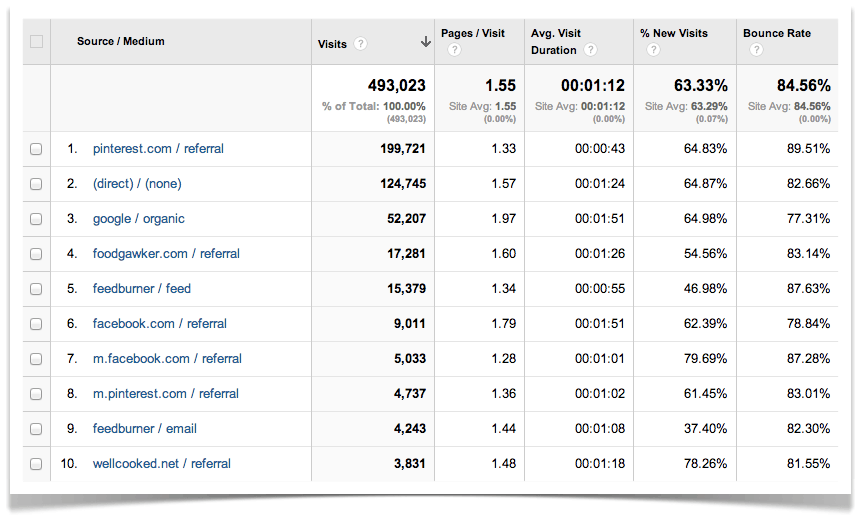
Task: Click the google / organic link
Action: pyautogui.click(x=138, y=219)
